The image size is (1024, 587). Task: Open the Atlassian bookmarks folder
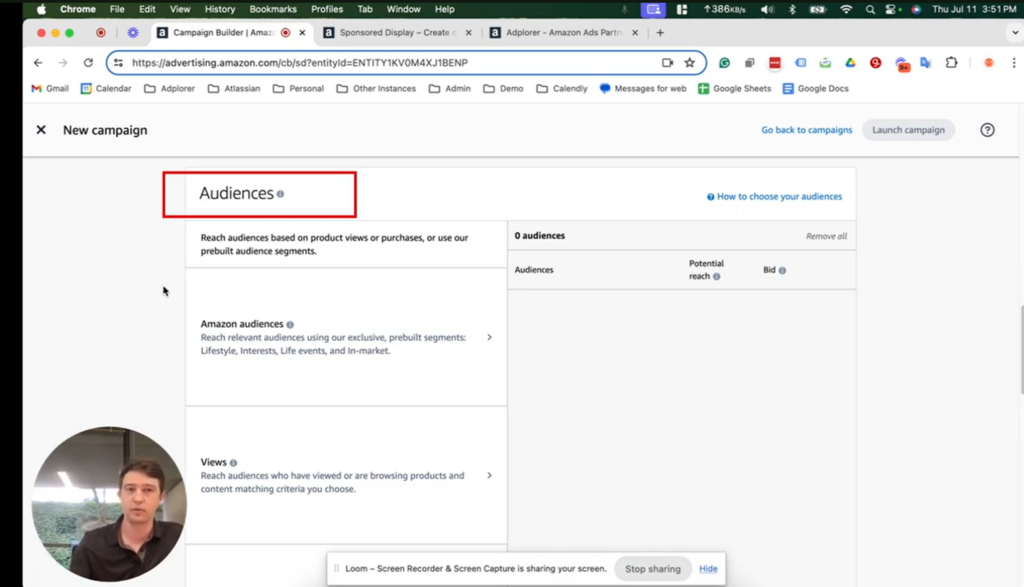point(233,89)
